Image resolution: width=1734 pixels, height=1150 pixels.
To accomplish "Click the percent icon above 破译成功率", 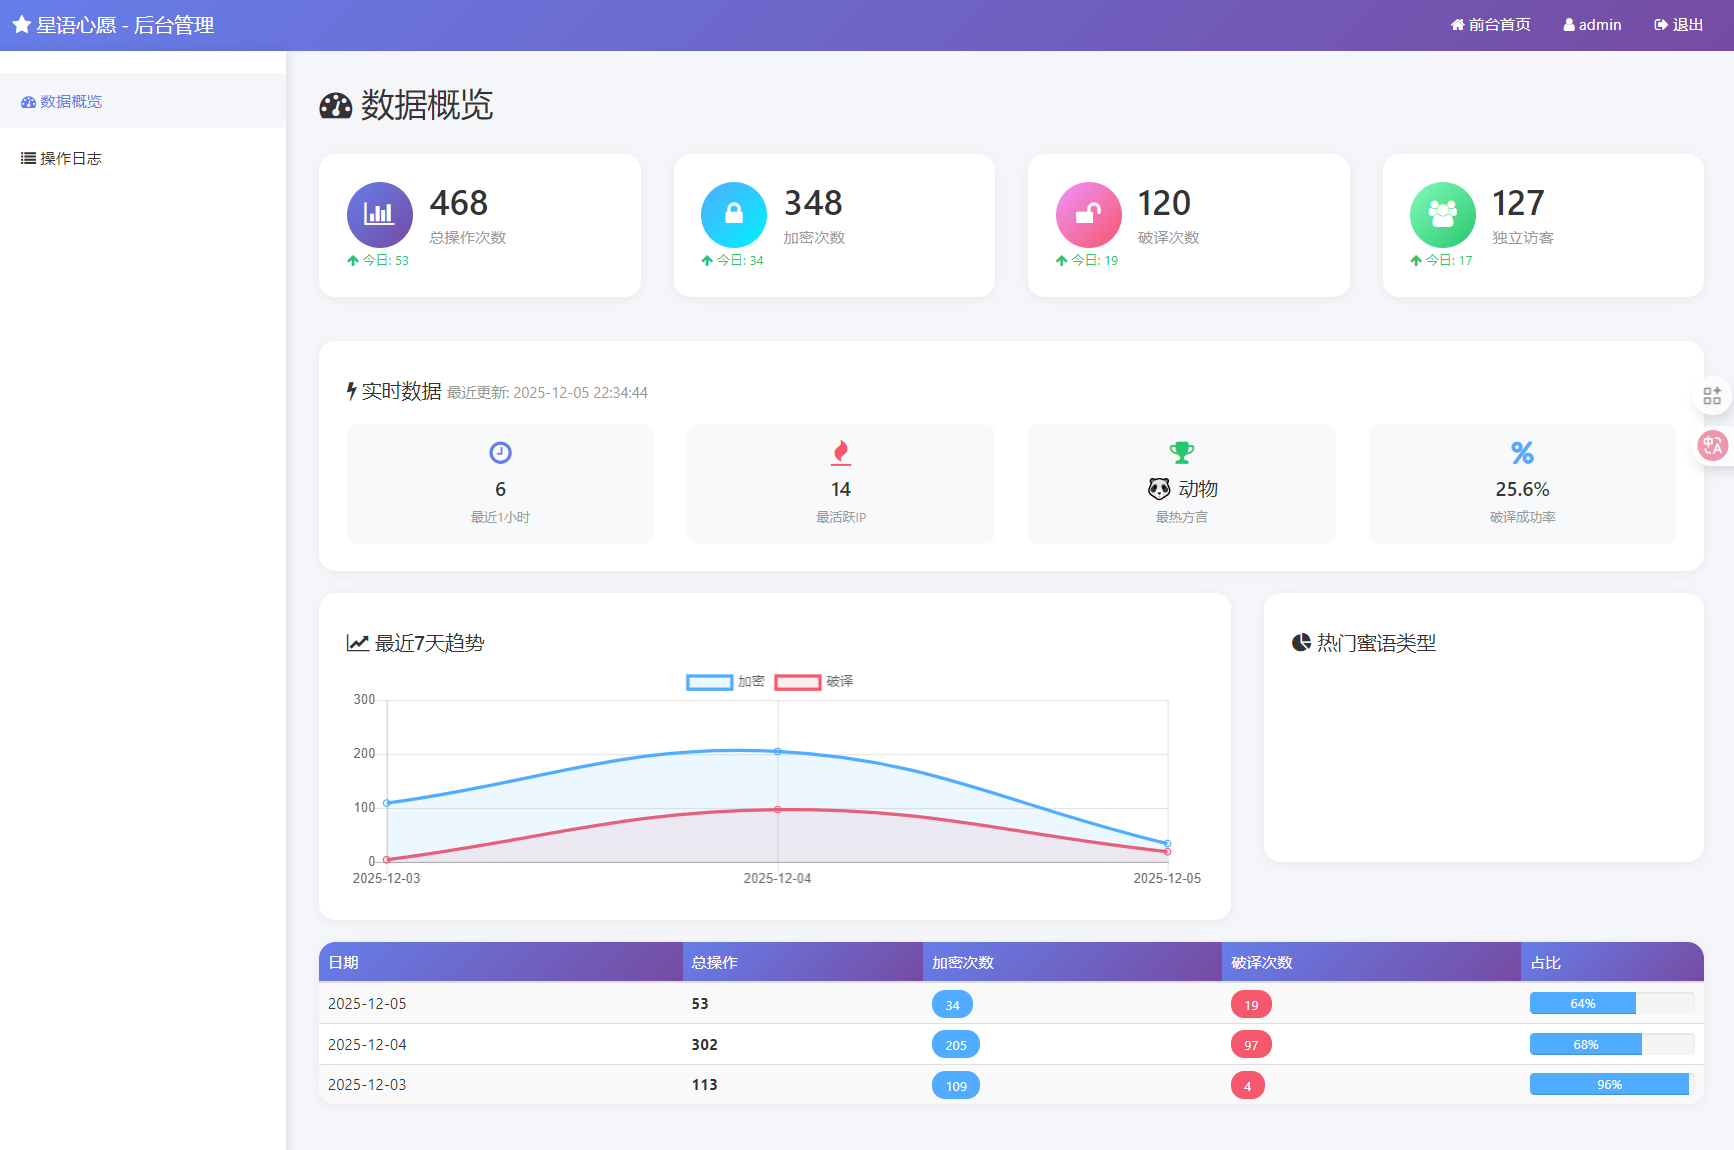I will [x=1522, y=452].
